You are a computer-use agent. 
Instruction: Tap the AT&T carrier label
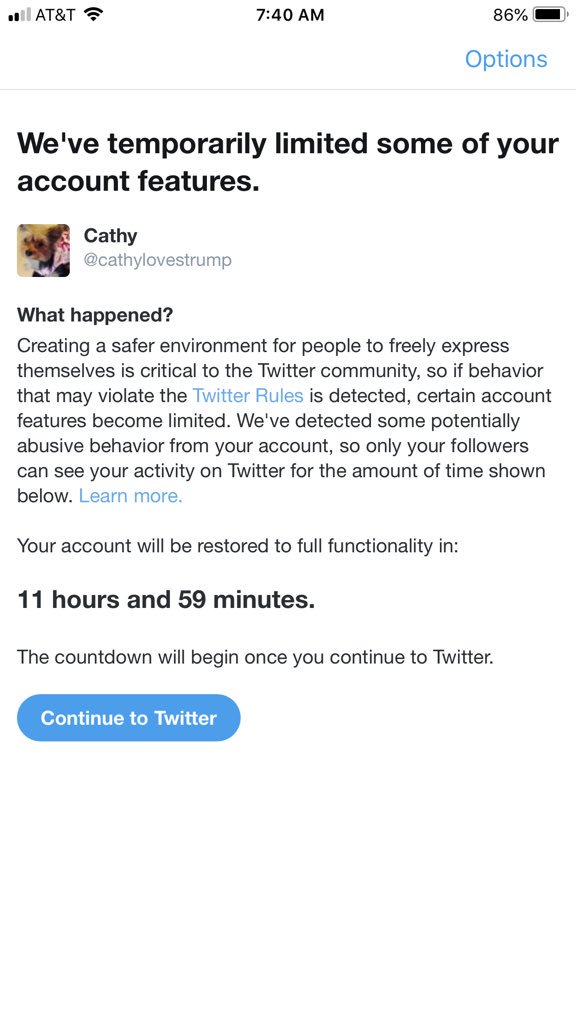point(55,14)
